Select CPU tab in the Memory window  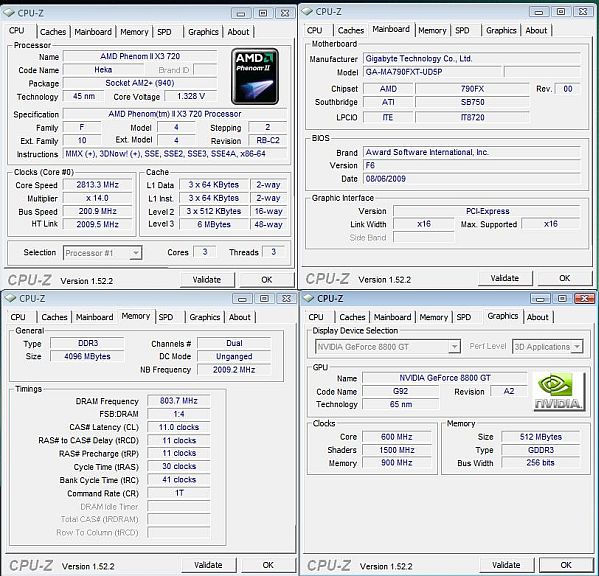pos(18,317)
